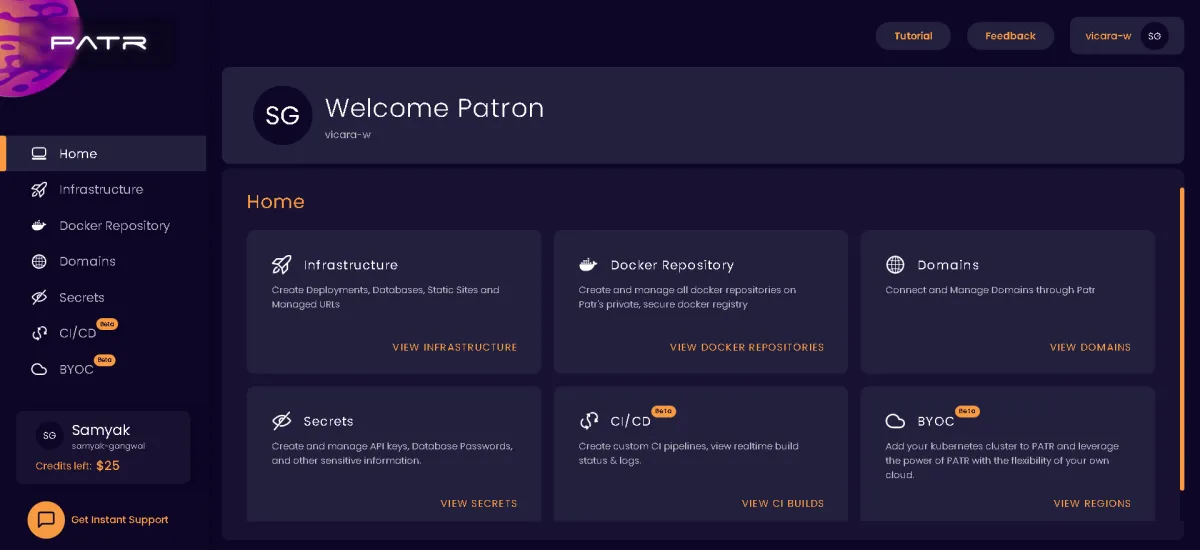Viewport: 1200px width, 550px height.
Task: Open the vicara-w workspace switcher dropdown
Action: pyautogui.click(x=1126, y=36)
